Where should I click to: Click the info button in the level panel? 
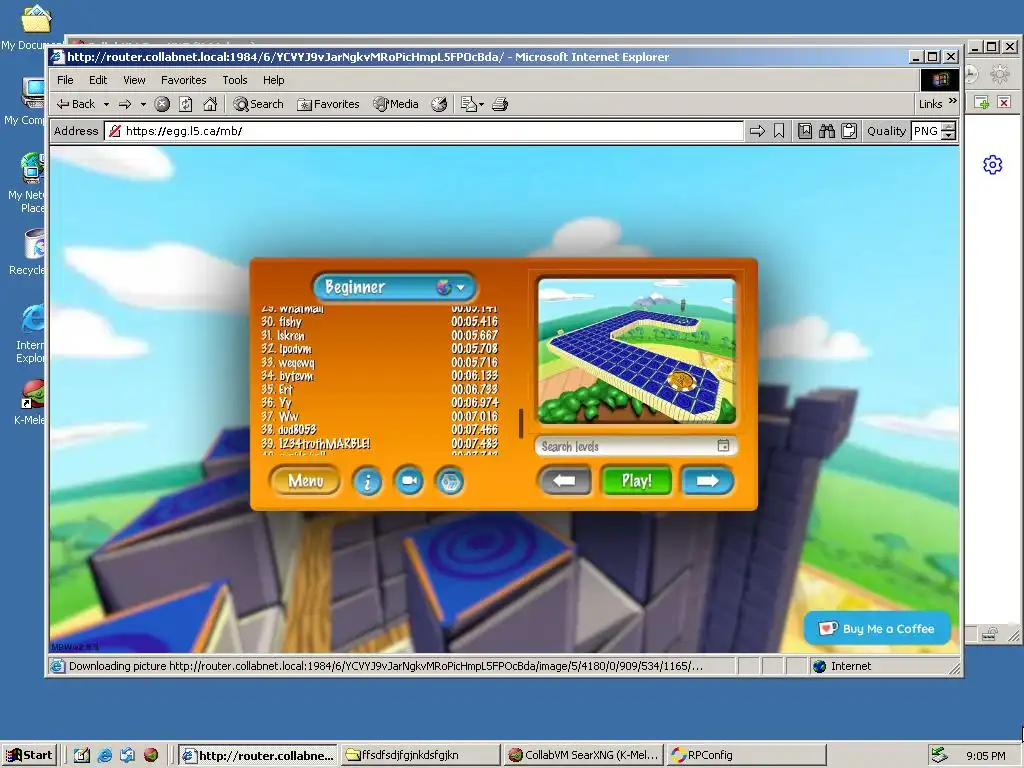point(368,482)
